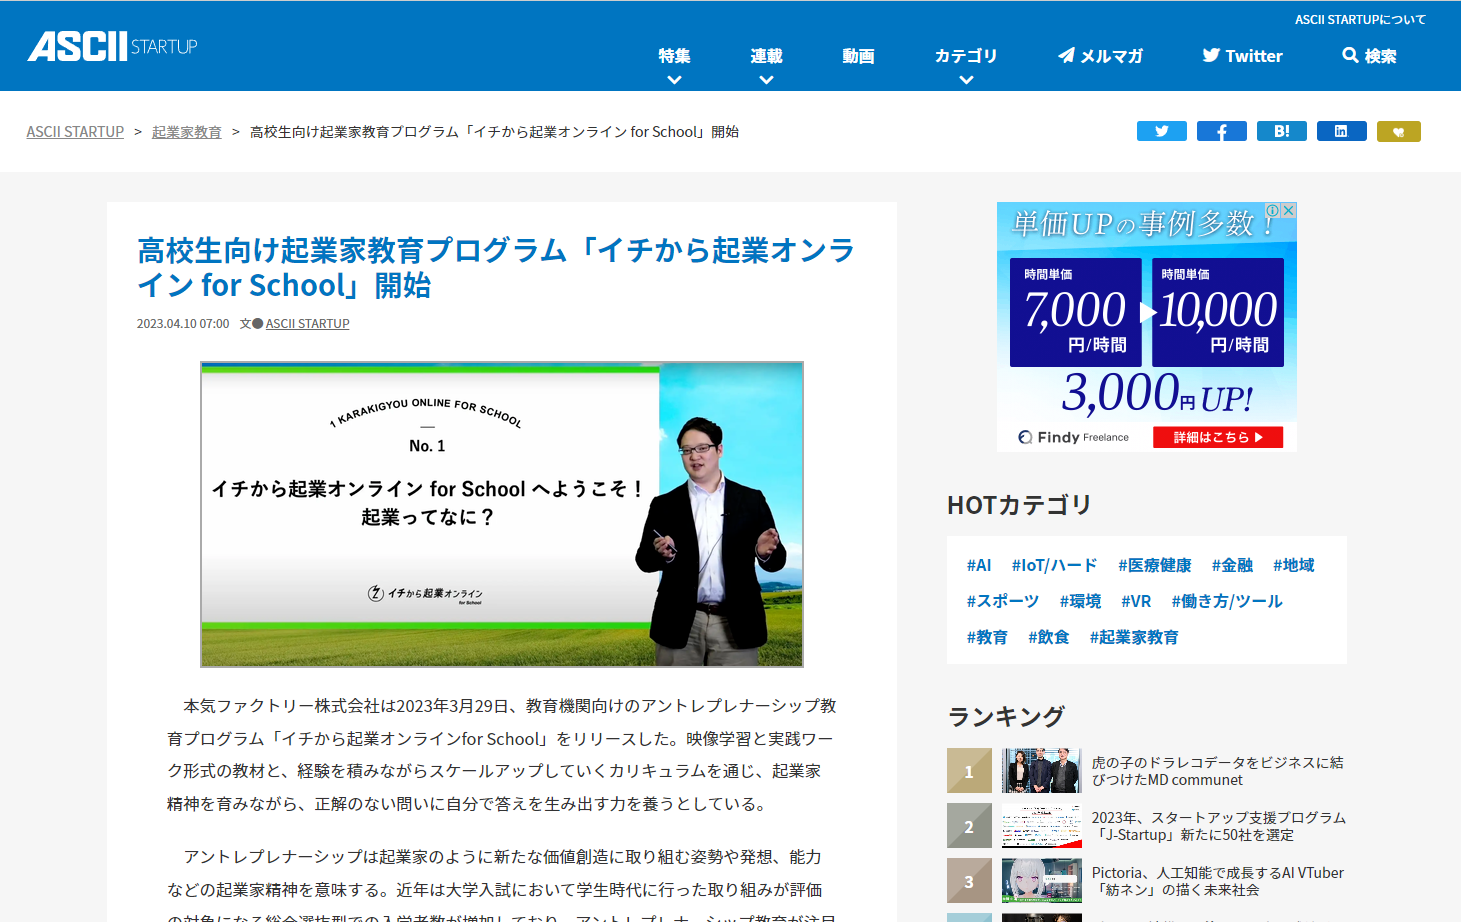Click the ASCII STARTUP logo
The width and height of the screenshot is (1461, 922).
[111, 44]
